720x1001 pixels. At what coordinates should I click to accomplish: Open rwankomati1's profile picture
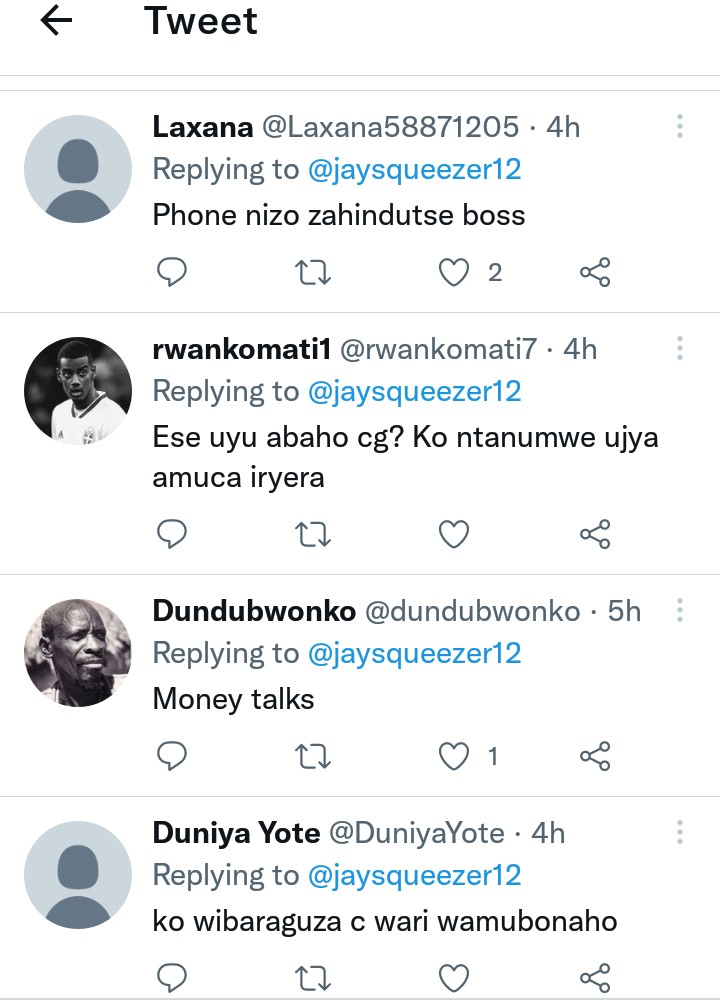click(x=78, y=390)
